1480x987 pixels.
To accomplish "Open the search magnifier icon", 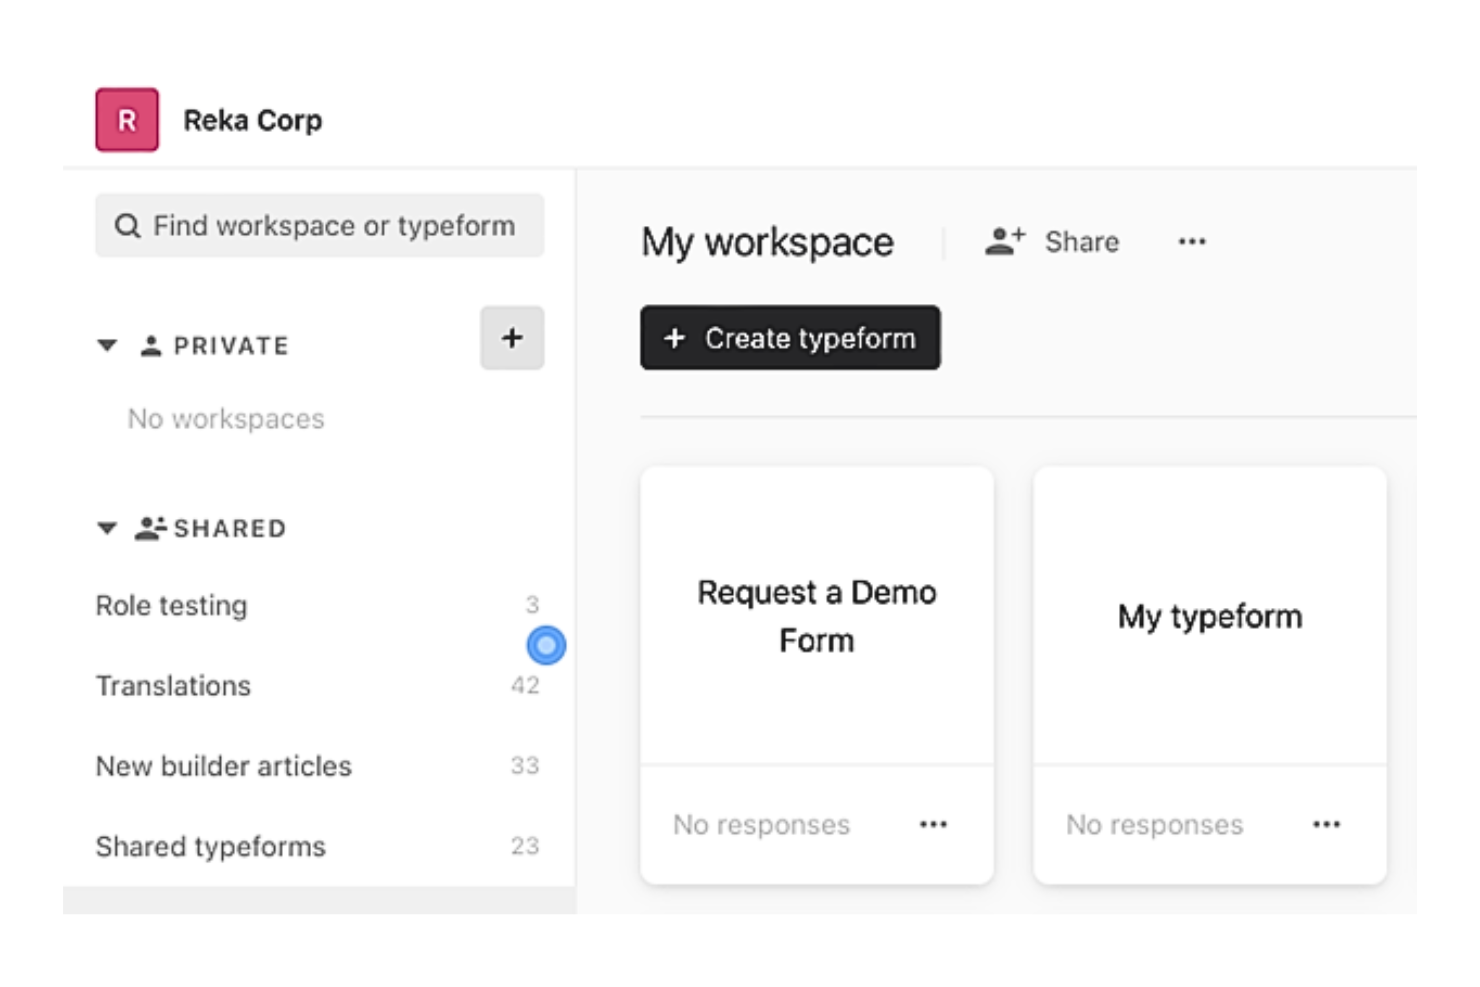I will 128,225.
